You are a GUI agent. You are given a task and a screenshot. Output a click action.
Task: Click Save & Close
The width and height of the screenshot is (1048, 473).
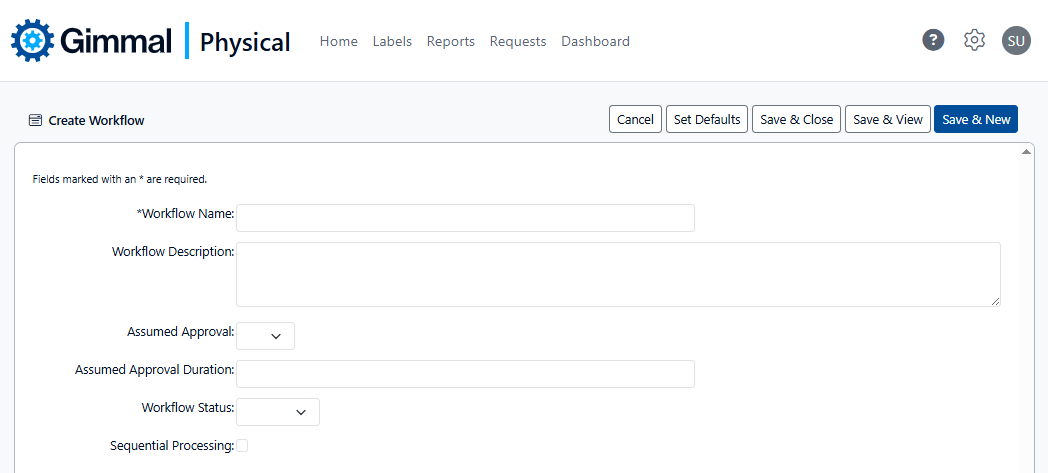point(796,119)
